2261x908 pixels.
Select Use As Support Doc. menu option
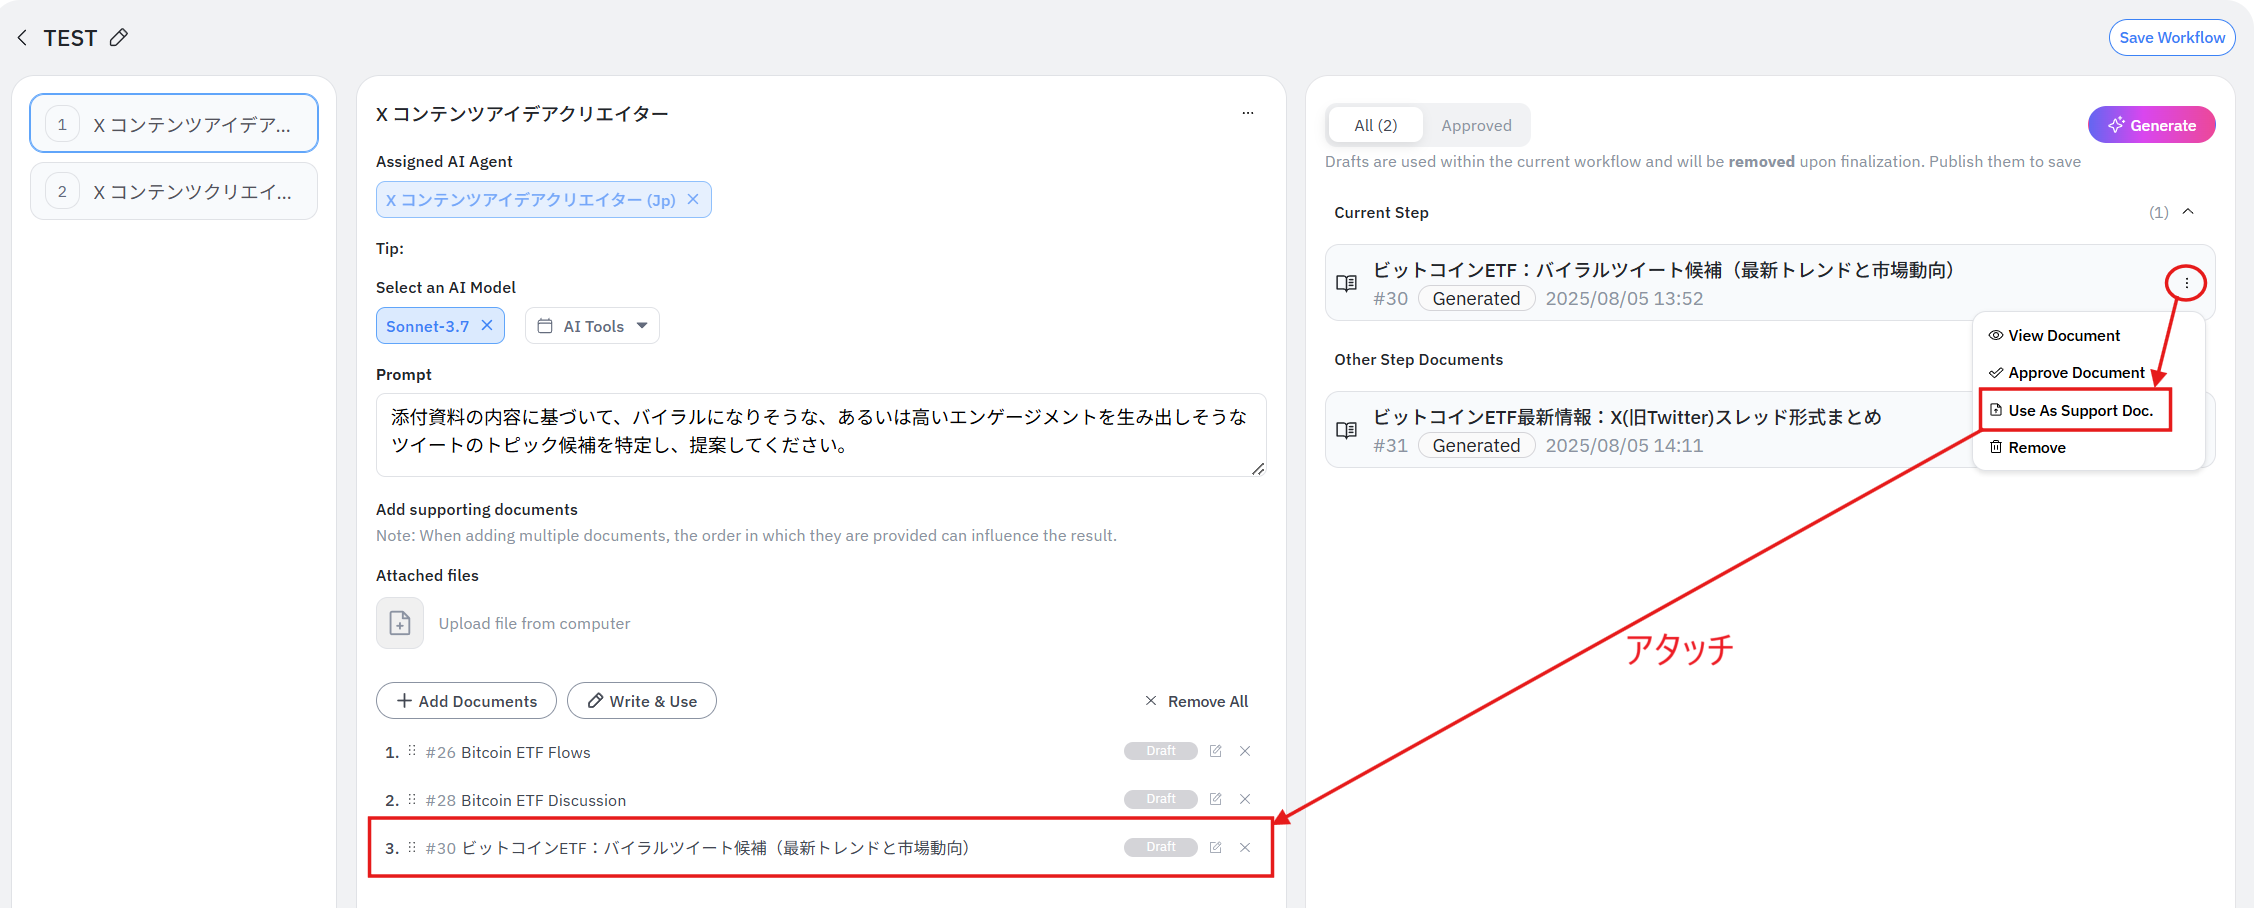[2079, 411]
